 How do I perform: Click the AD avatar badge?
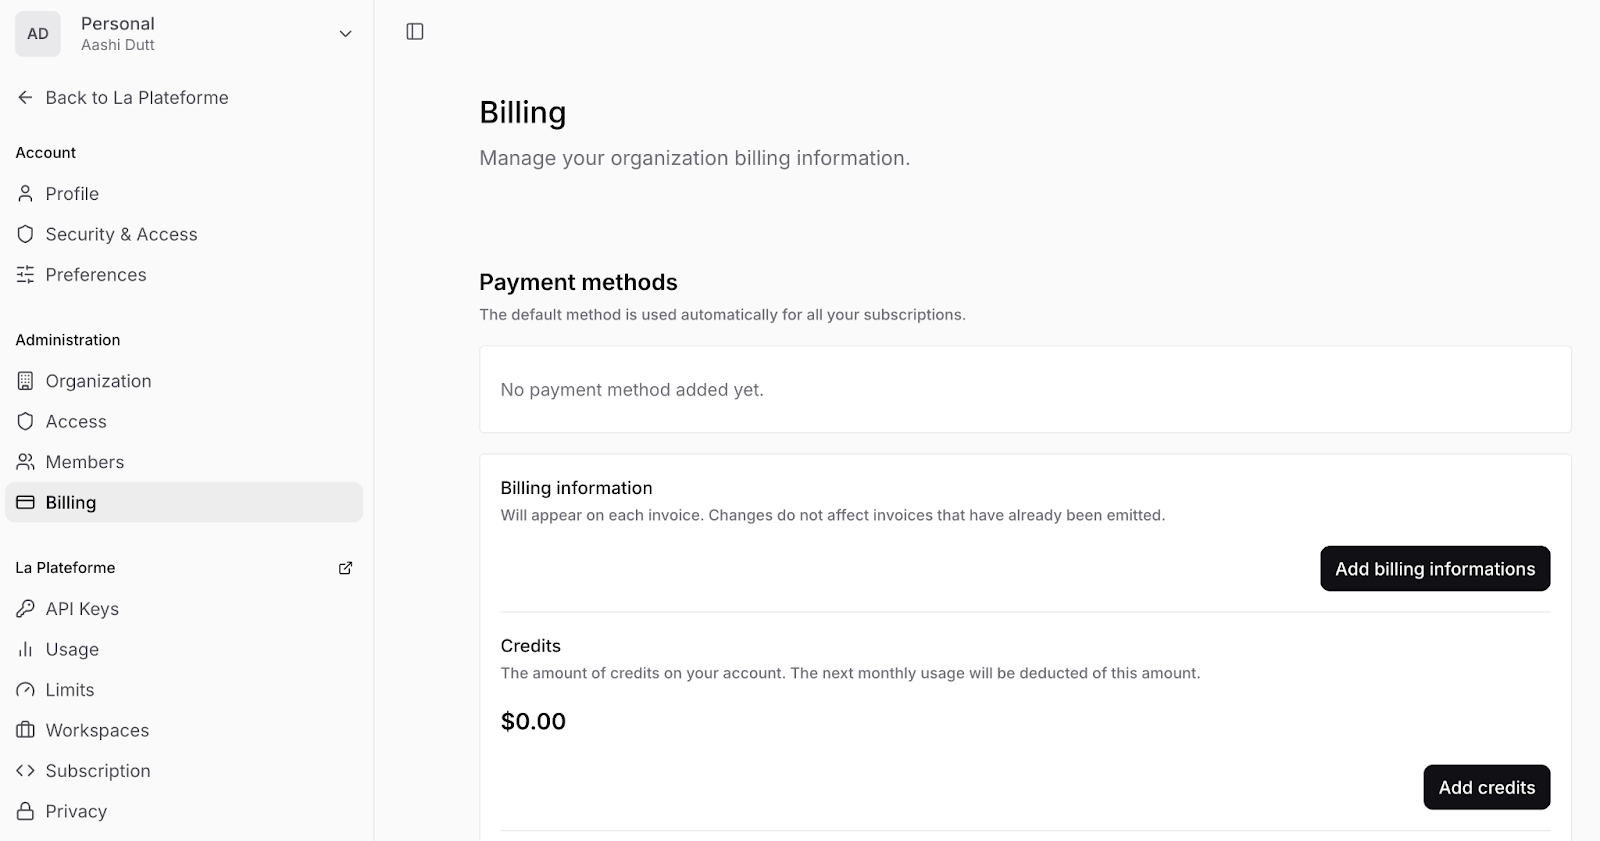click(x=38, y=34)
